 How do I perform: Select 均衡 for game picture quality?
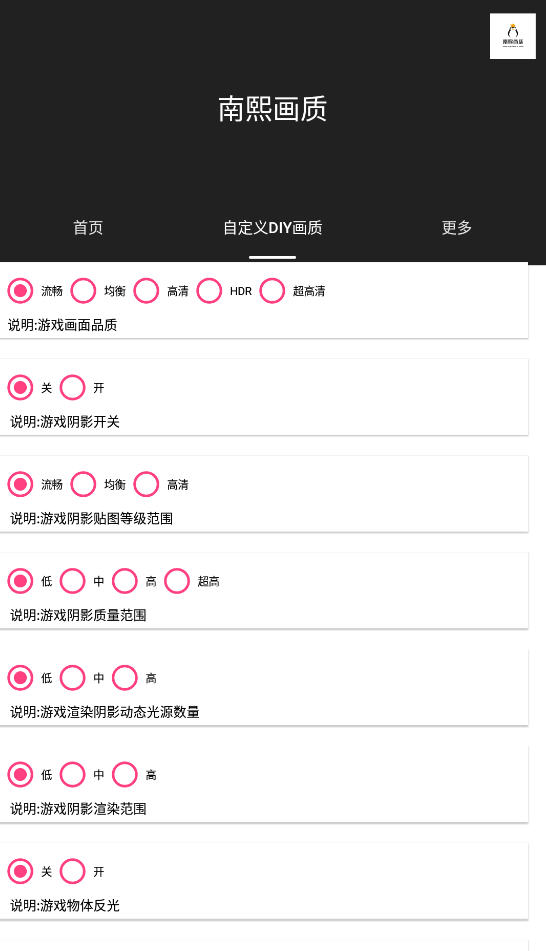coord(83,291)
